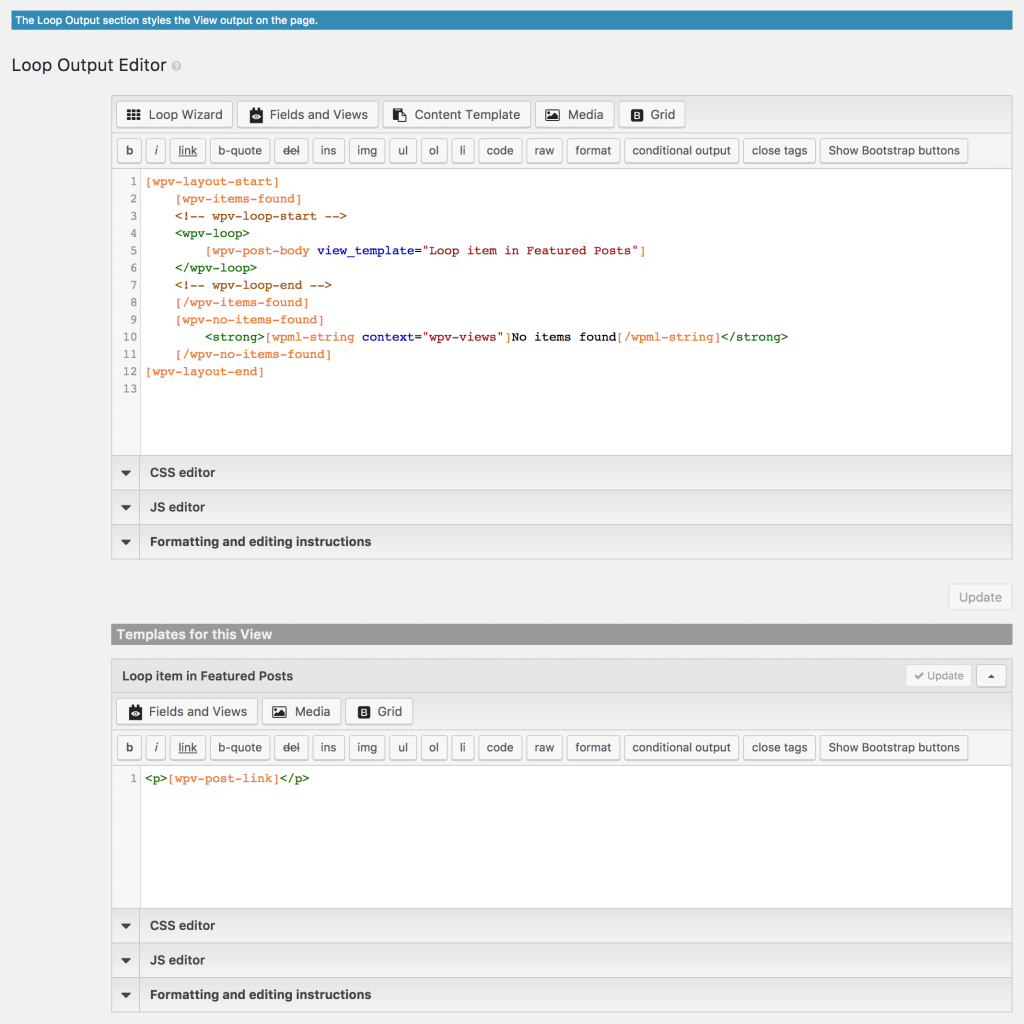Insert link via Loop Output toolbar
Screen dimensions: 1024x1024
(x=187, y=151)
